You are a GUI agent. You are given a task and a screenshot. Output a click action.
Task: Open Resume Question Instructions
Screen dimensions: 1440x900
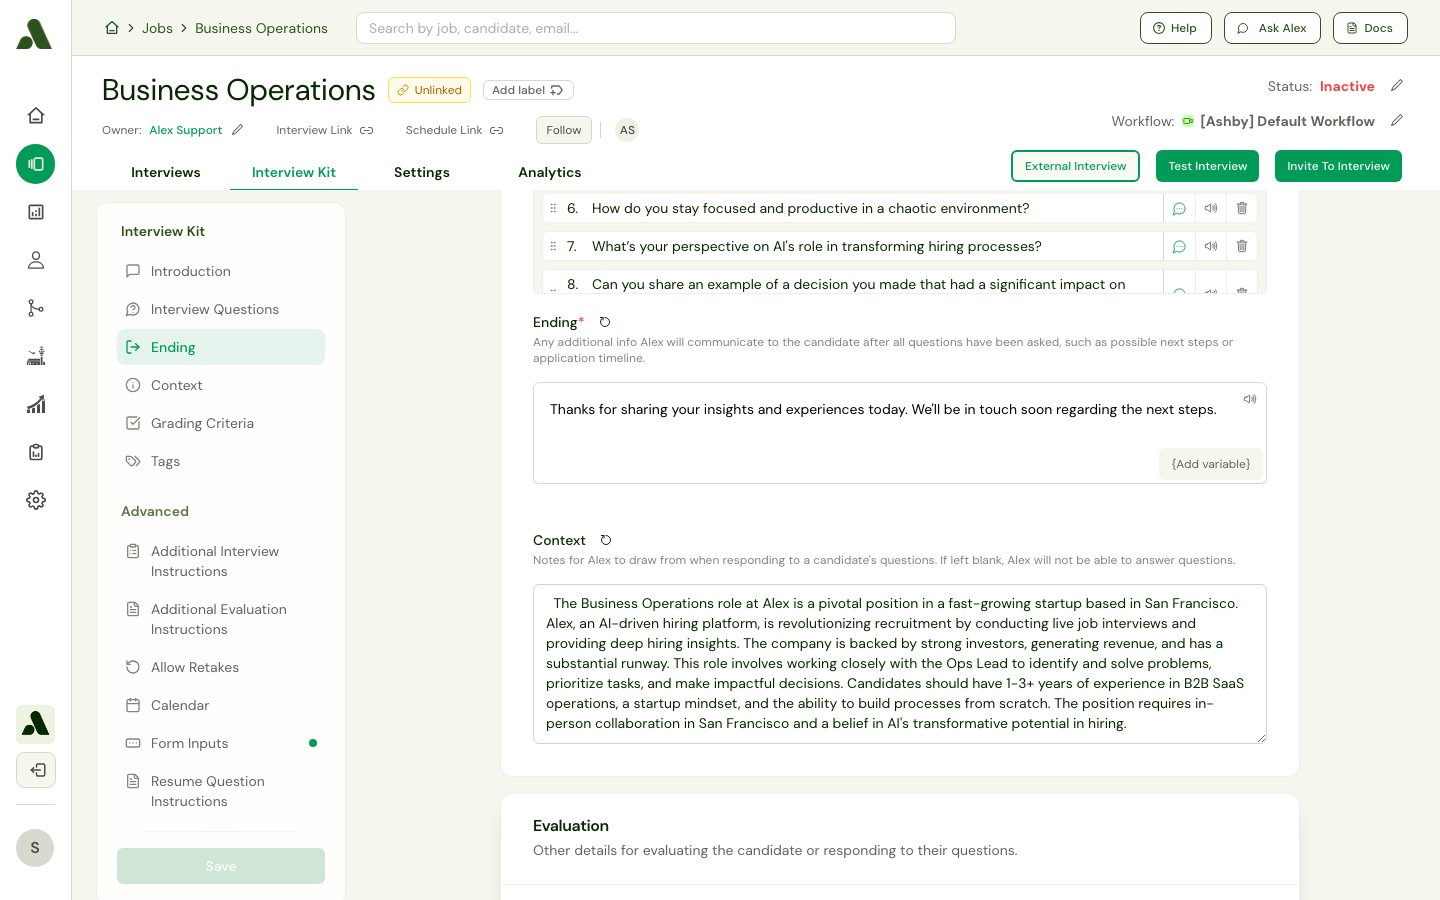221,791
